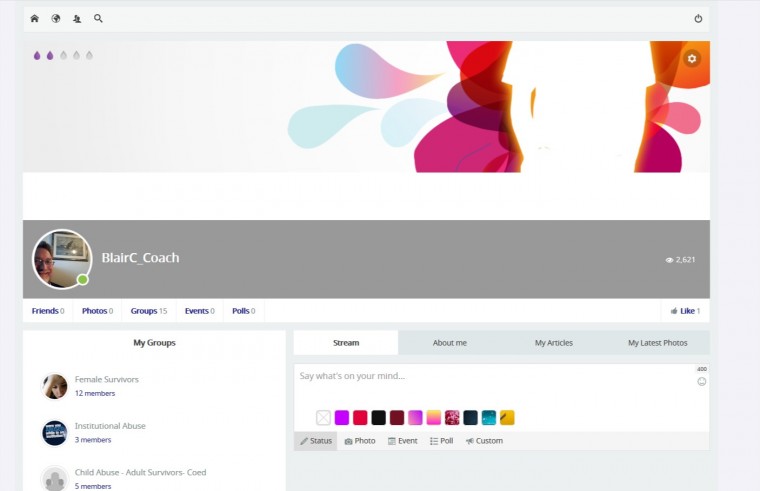The height and width of the screenshot is (491, 760).
Task: Open the Groups 15 tab
Action: click(x=148, y=311)
